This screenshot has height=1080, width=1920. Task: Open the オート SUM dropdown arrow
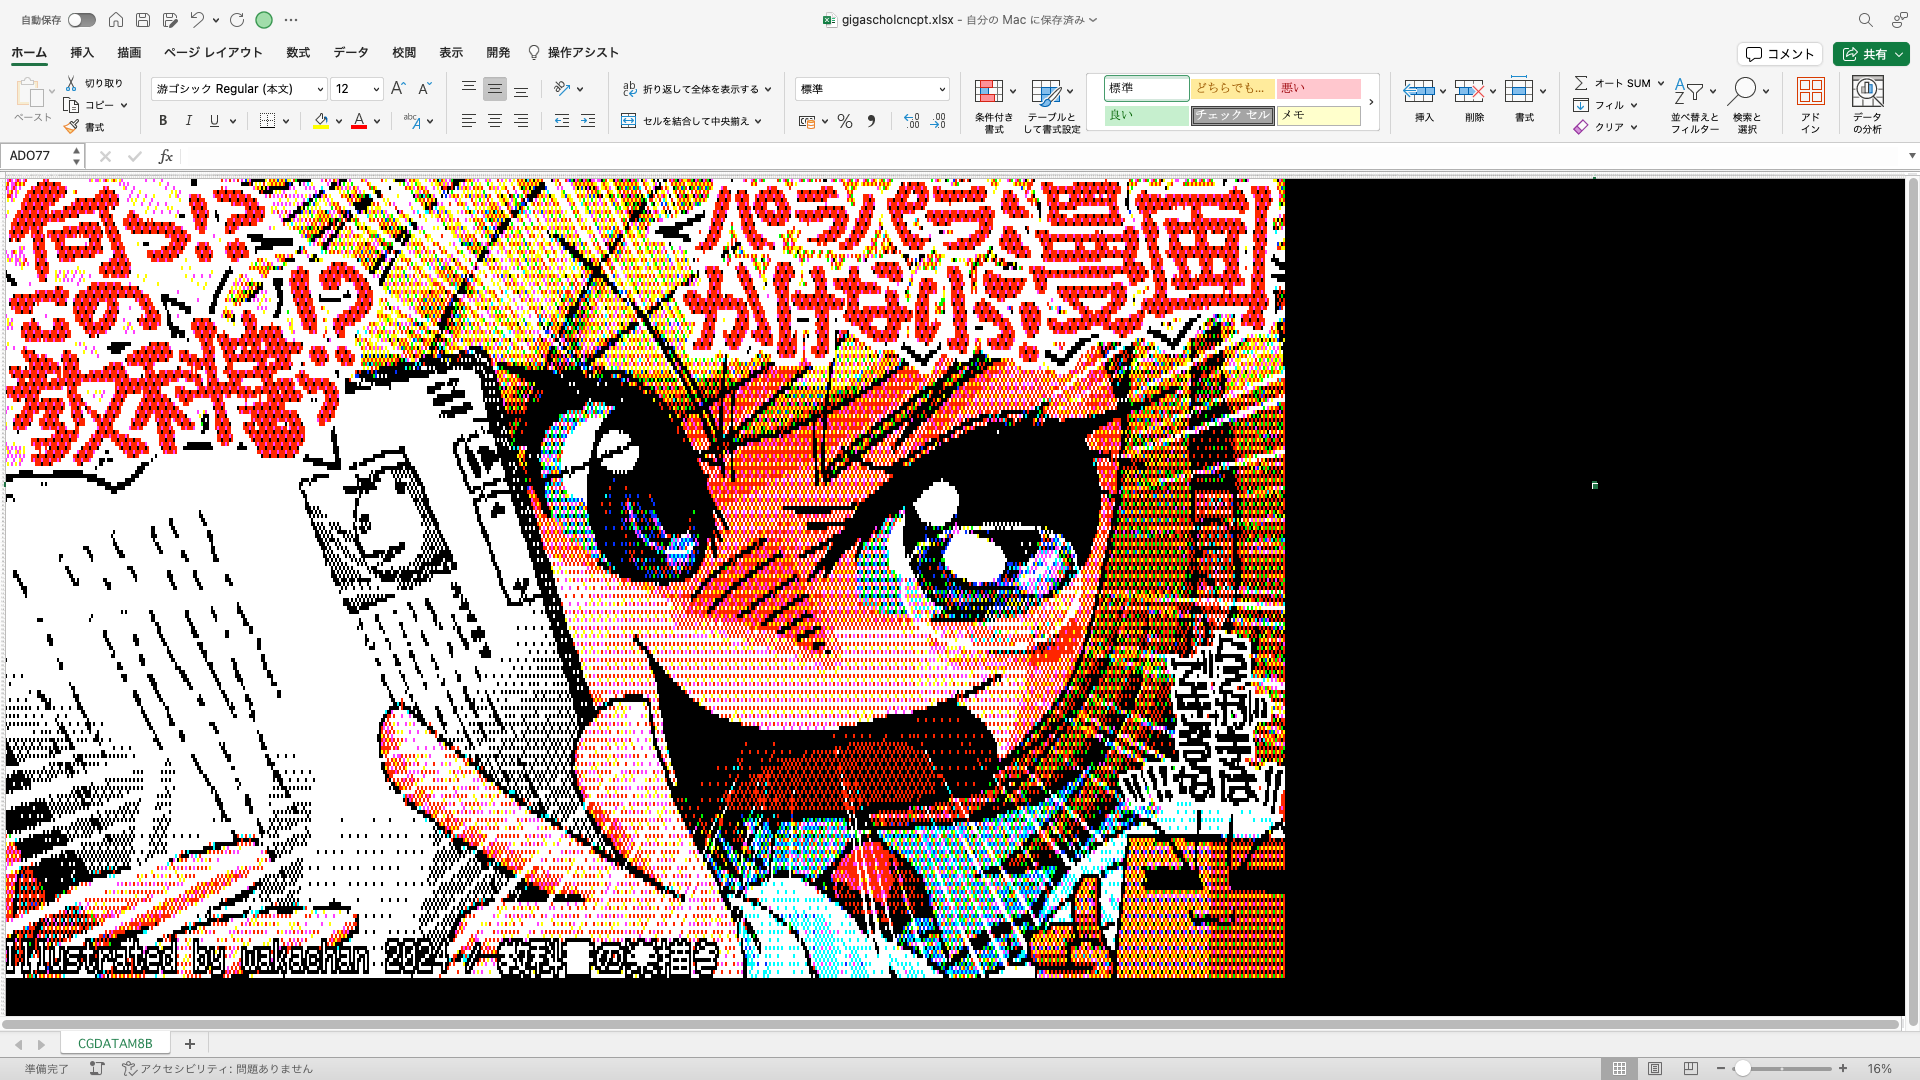point(1661,83)
